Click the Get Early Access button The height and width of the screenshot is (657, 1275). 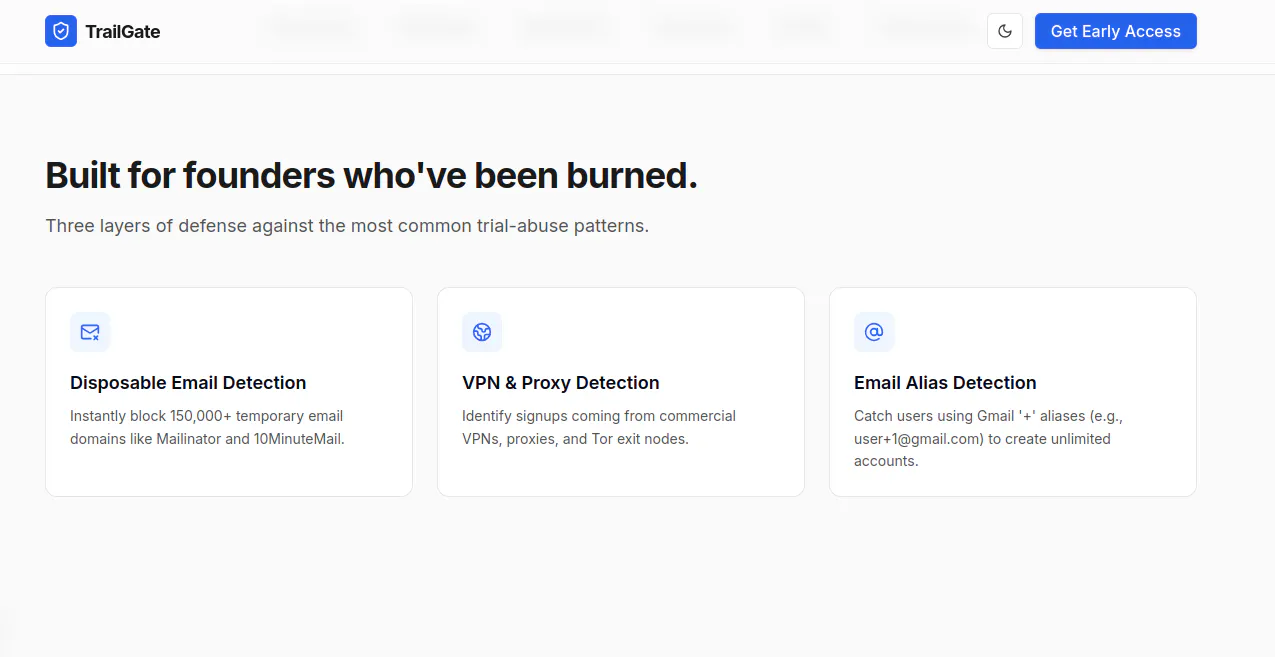click(x=1116, y=31)
